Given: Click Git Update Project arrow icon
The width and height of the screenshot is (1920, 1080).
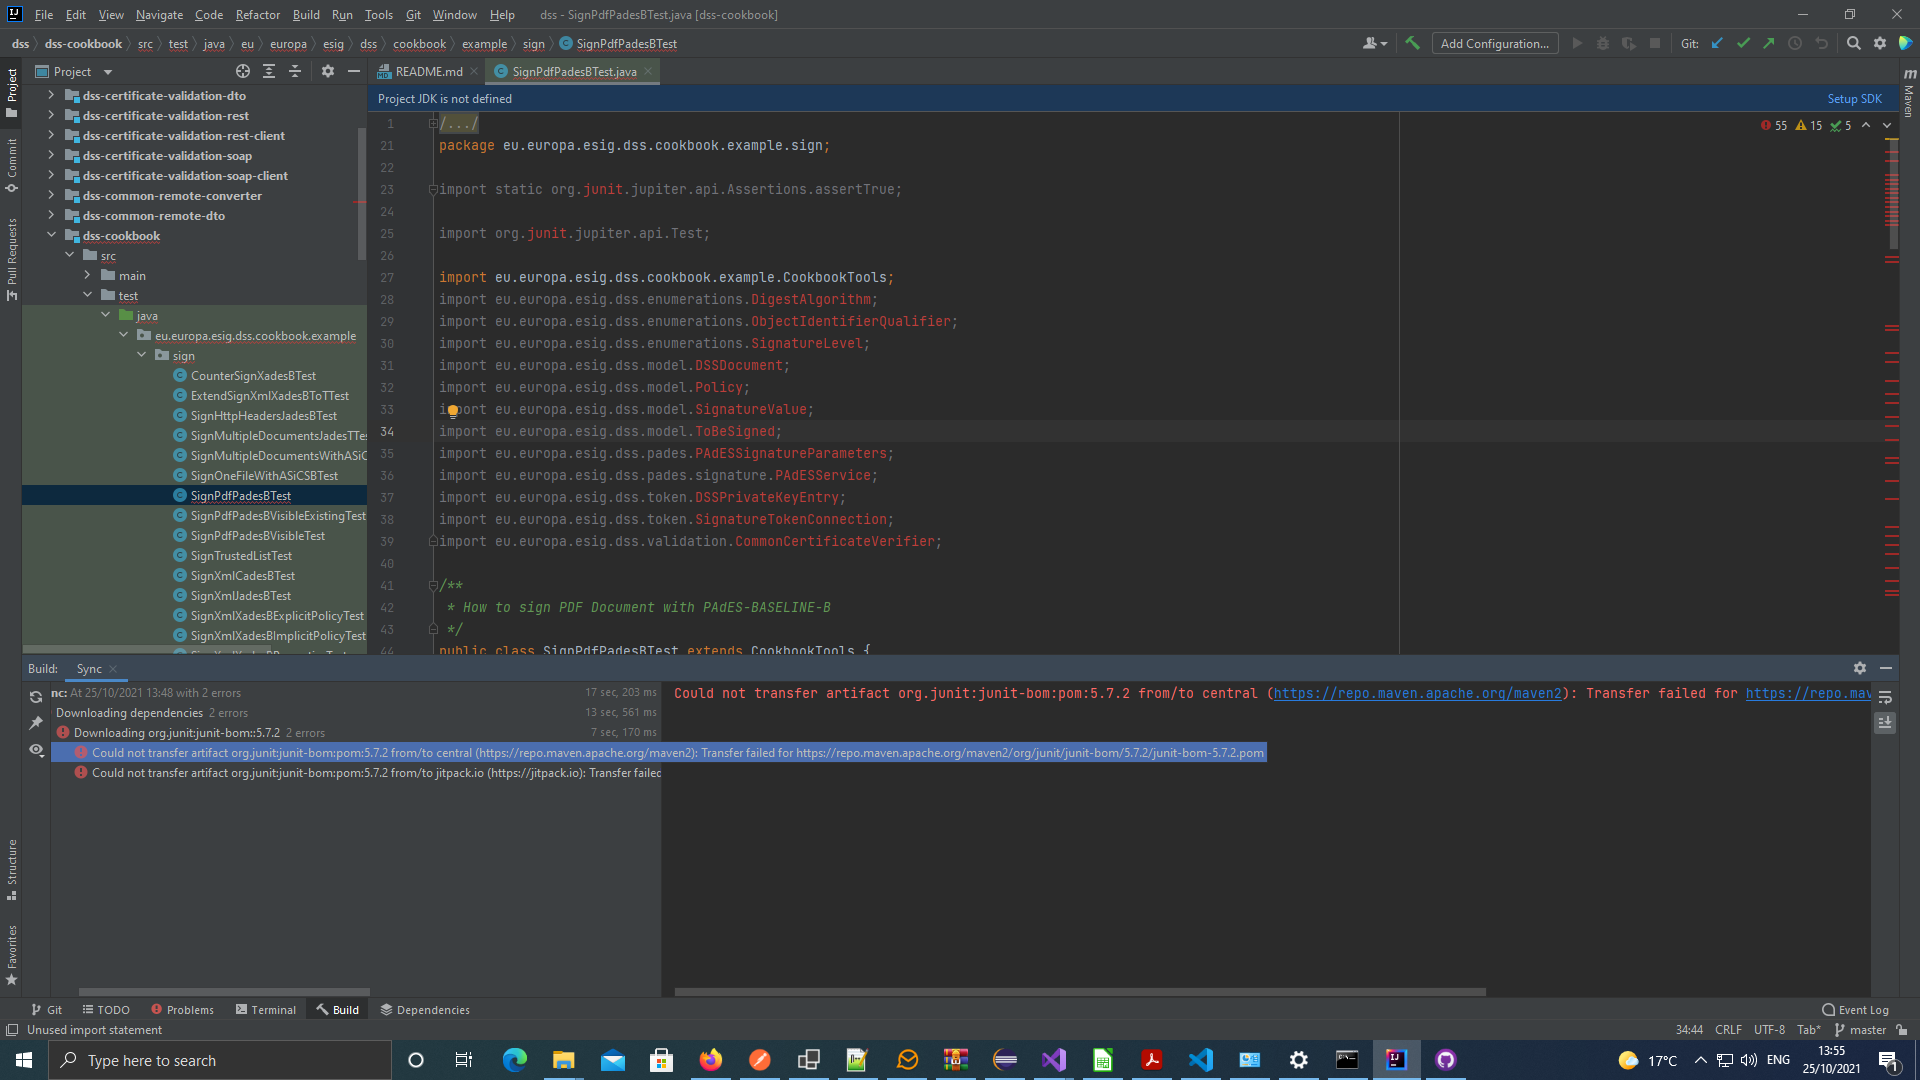Looking at the screenshot, I should pyautogui.click(x=1717, y=43).
